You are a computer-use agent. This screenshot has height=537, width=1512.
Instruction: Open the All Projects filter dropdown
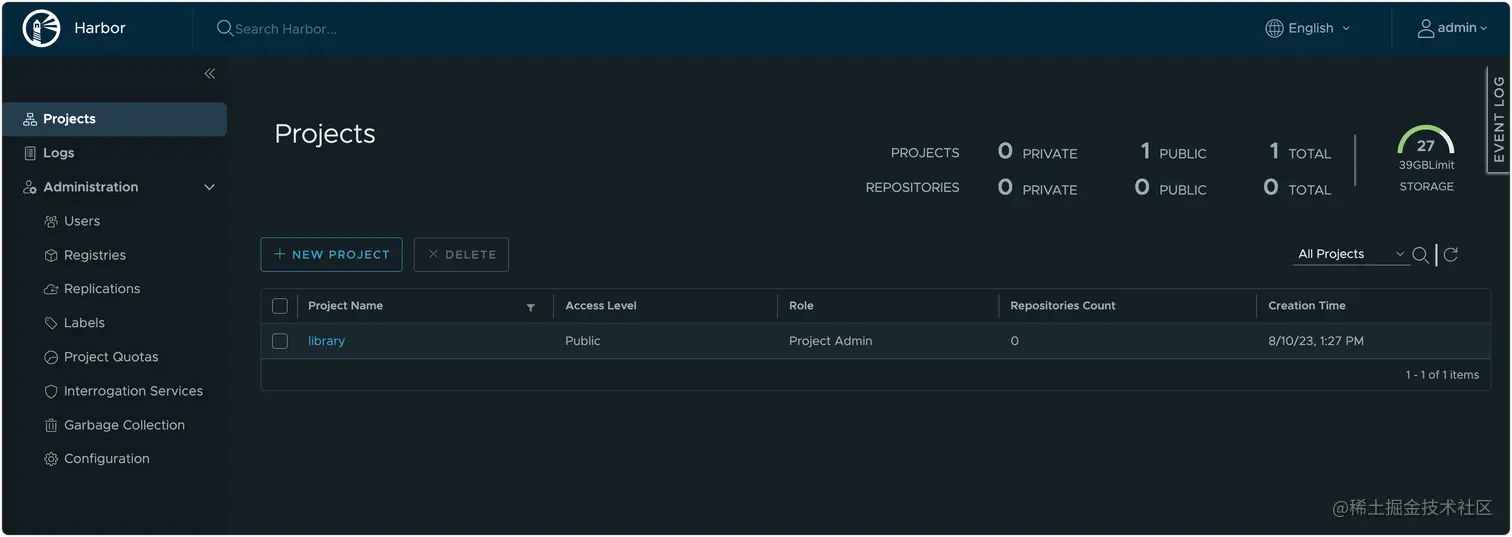[1350, 254]
